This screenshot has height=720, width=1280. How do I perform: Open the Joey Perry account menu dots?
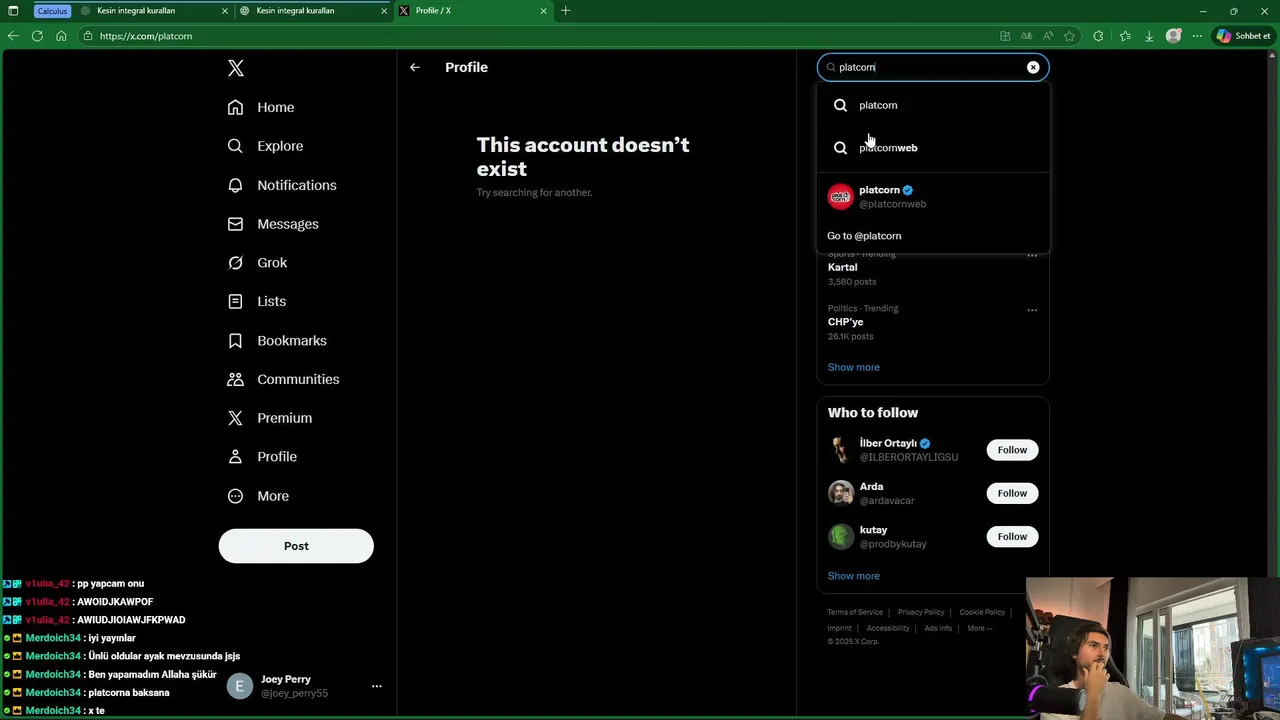point(377,686)
